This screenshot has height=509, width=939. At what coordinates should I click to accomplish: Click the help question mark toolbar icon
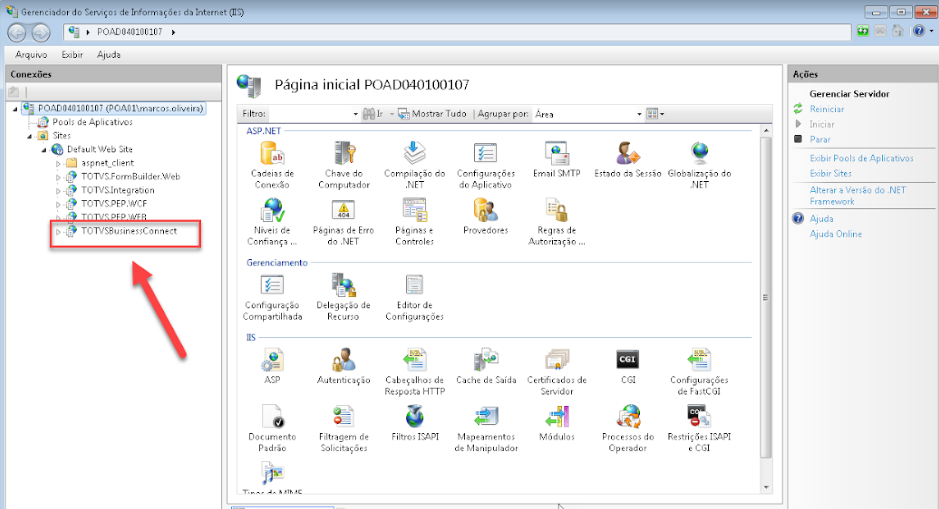919,31
